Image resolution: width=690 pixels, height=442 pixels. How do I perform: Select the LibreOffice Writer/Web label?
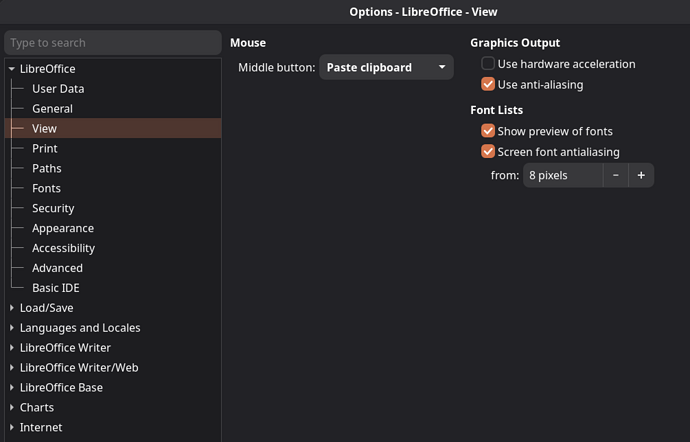coord(79,368)
